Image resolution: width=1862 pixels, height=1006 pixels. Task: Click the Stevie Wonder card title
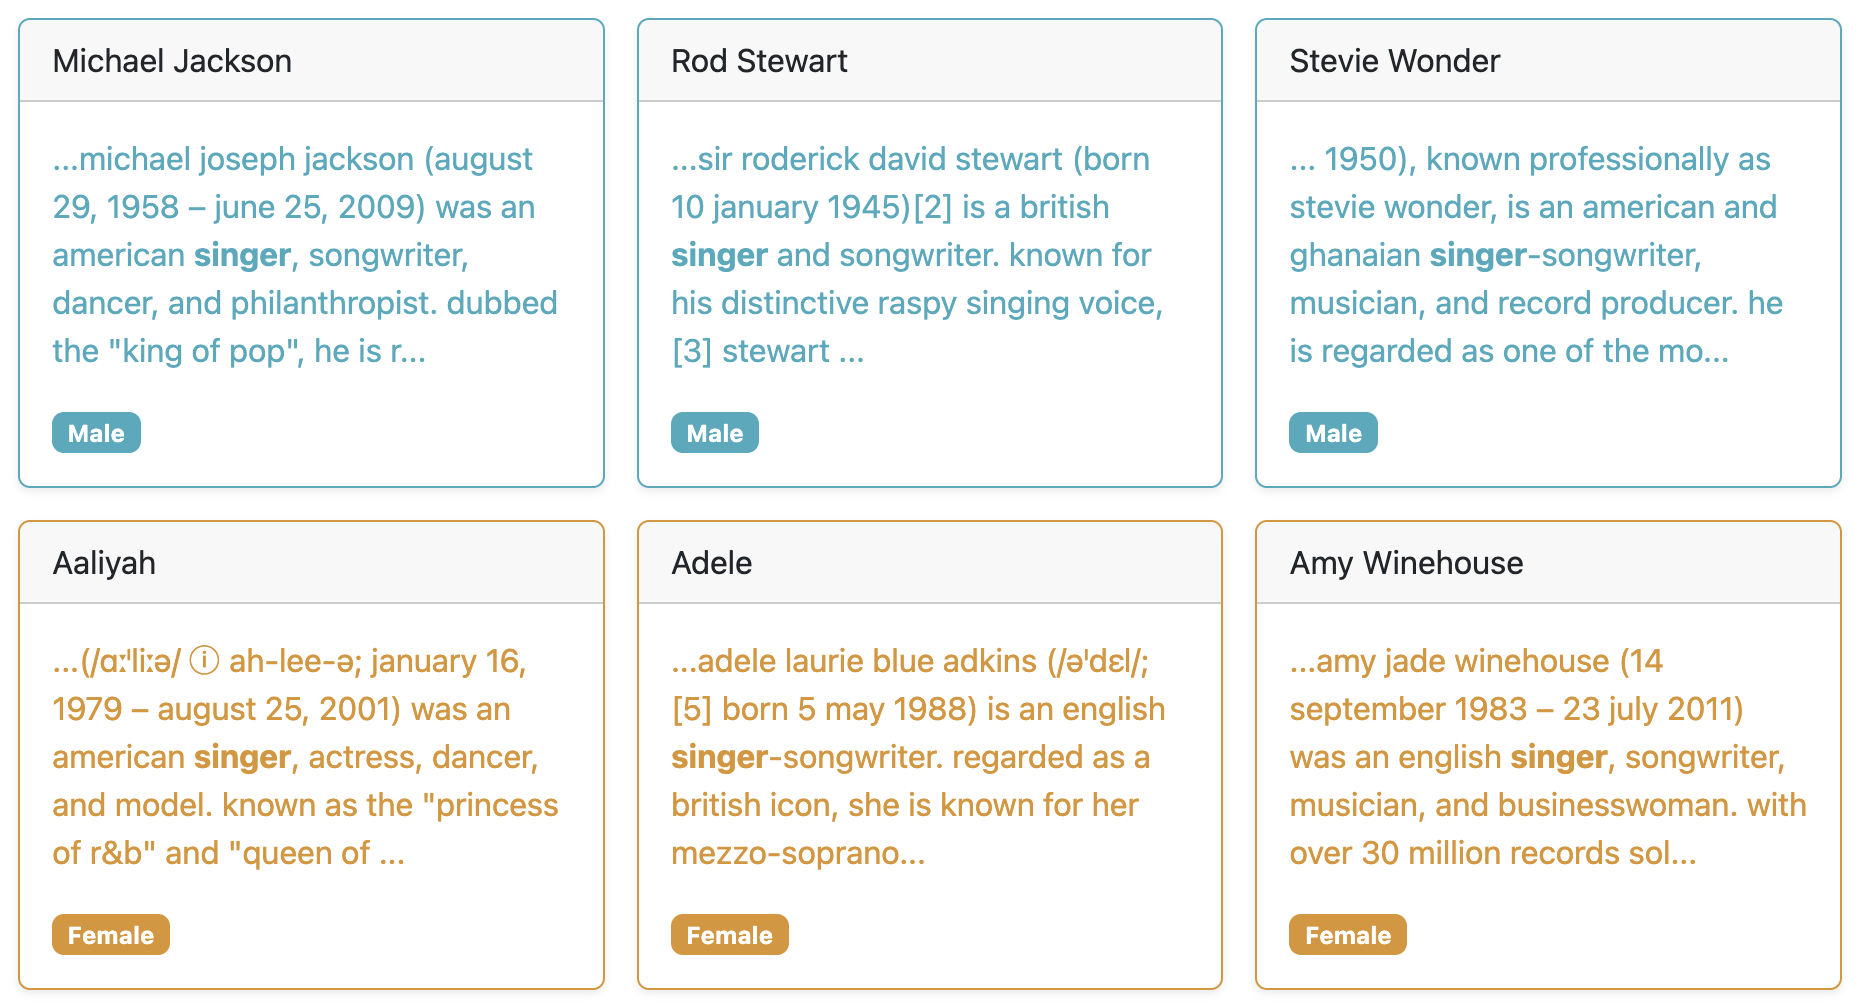pyautogui.click(x=1394, y=61)
